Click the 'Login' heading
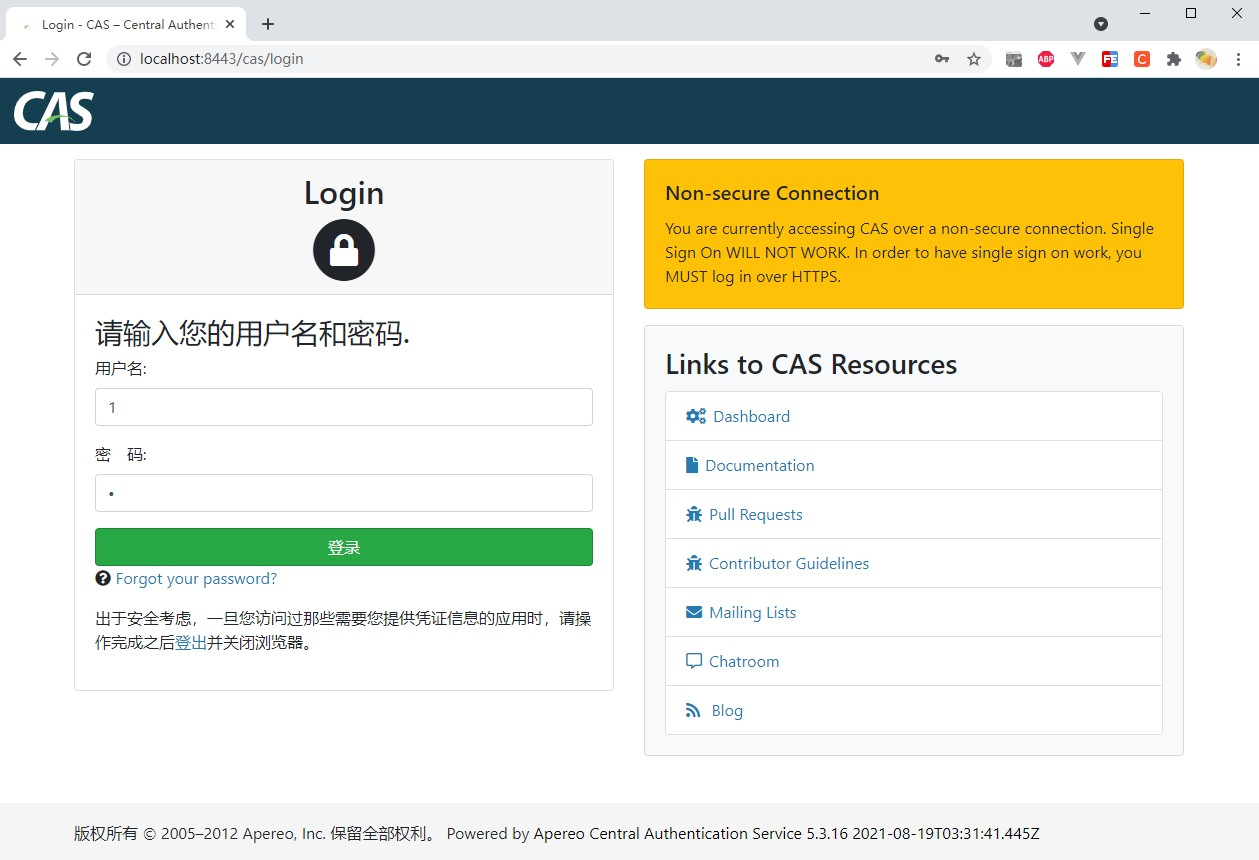The image size is (1259, 860). 344,193
